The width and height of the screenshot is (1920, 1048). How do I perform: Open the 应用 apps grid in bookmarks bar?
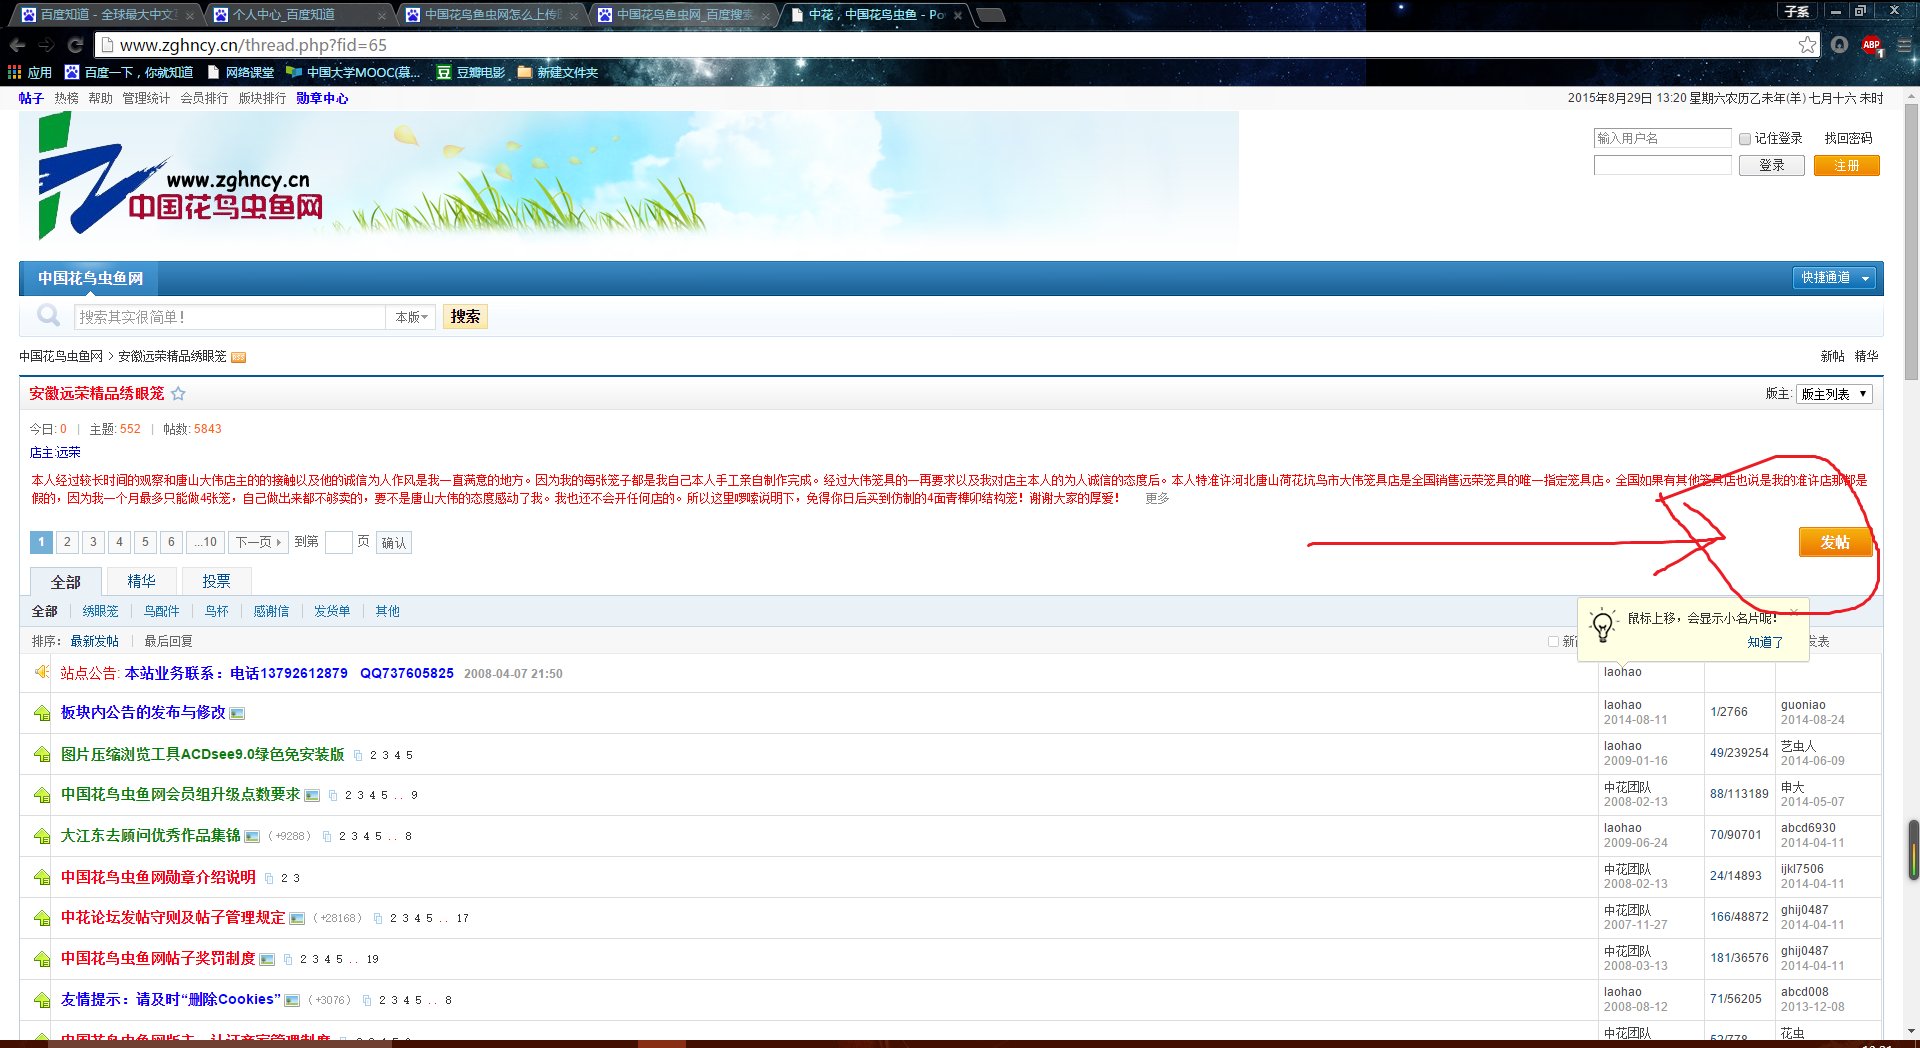[30, 72]
